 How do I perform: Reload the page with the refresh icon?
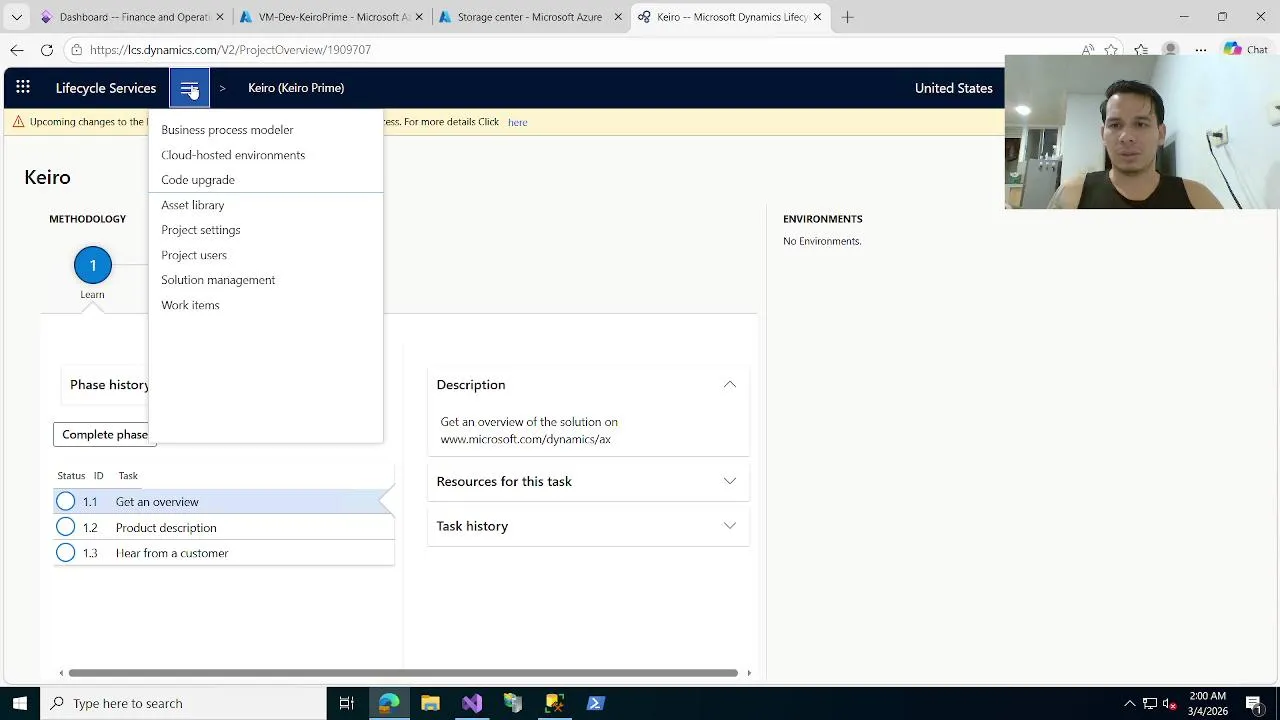click(47, 50)
